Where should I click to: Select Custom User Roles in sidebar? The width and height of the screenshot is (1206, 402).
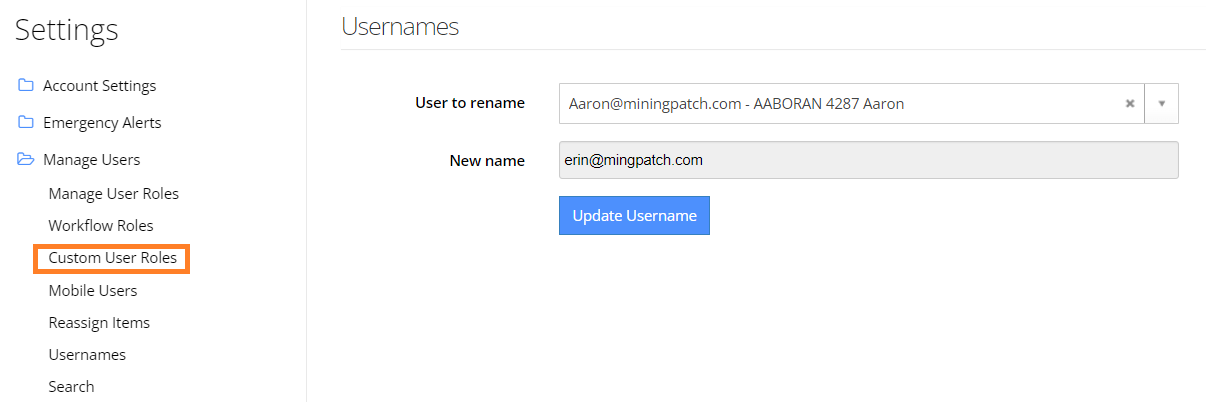pyautogui.click(x=112, y=258)
